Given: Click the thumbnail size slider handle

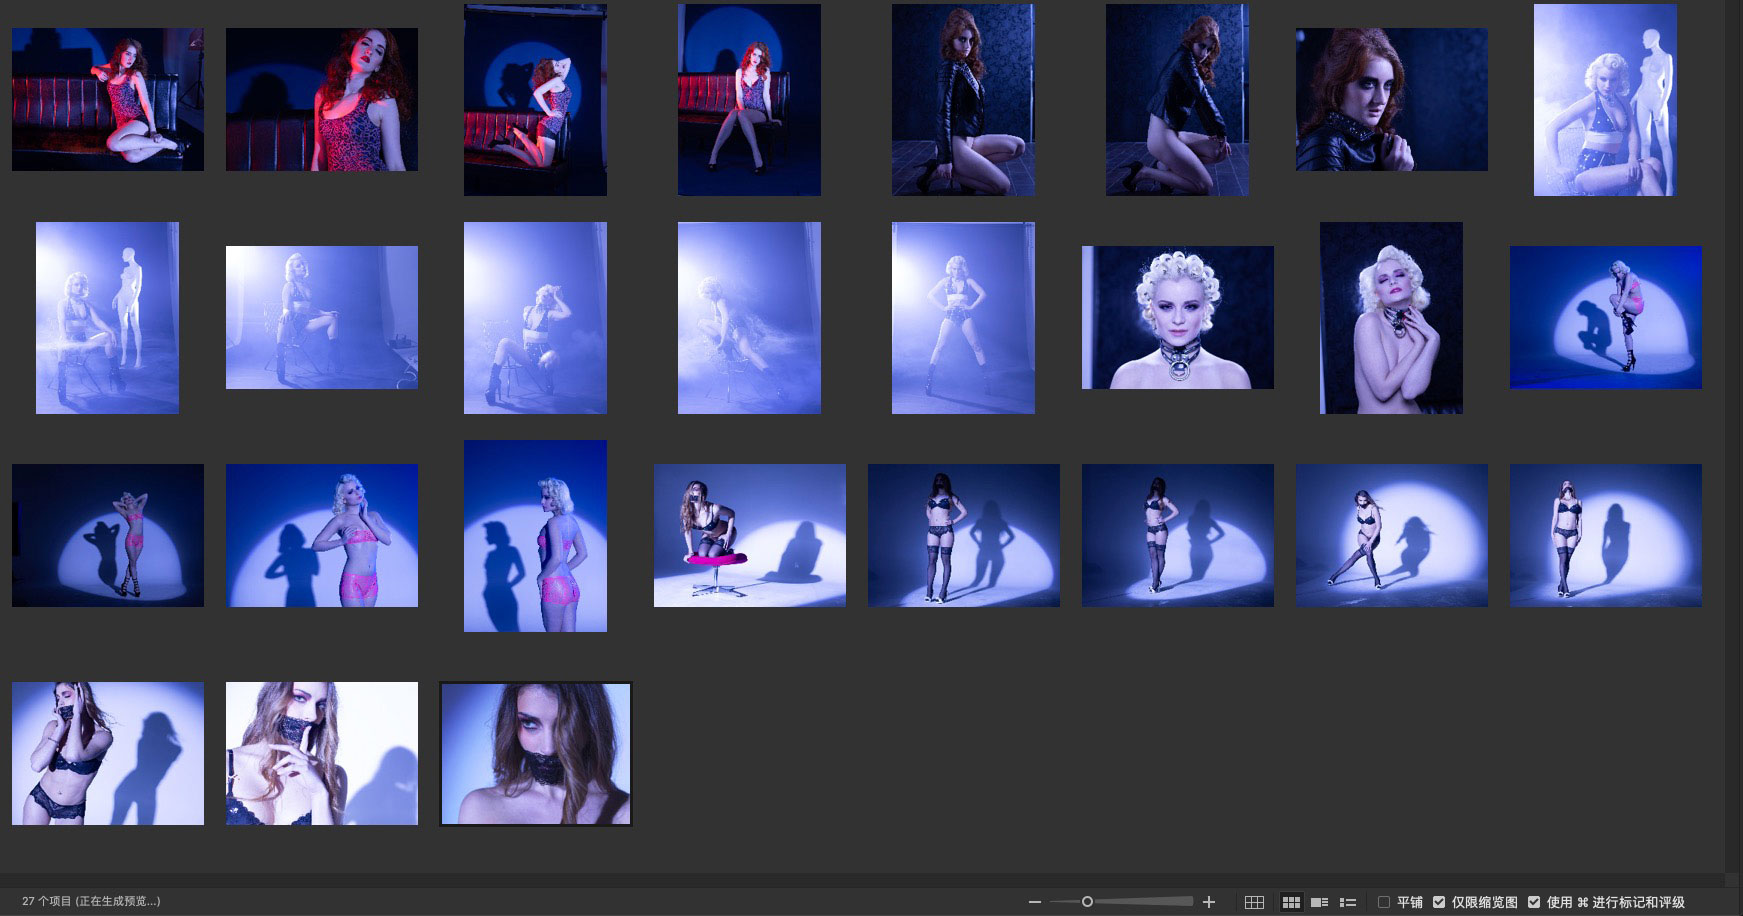Looking at the screenshot, I should pyautogui.click(x=1087, y=902).
